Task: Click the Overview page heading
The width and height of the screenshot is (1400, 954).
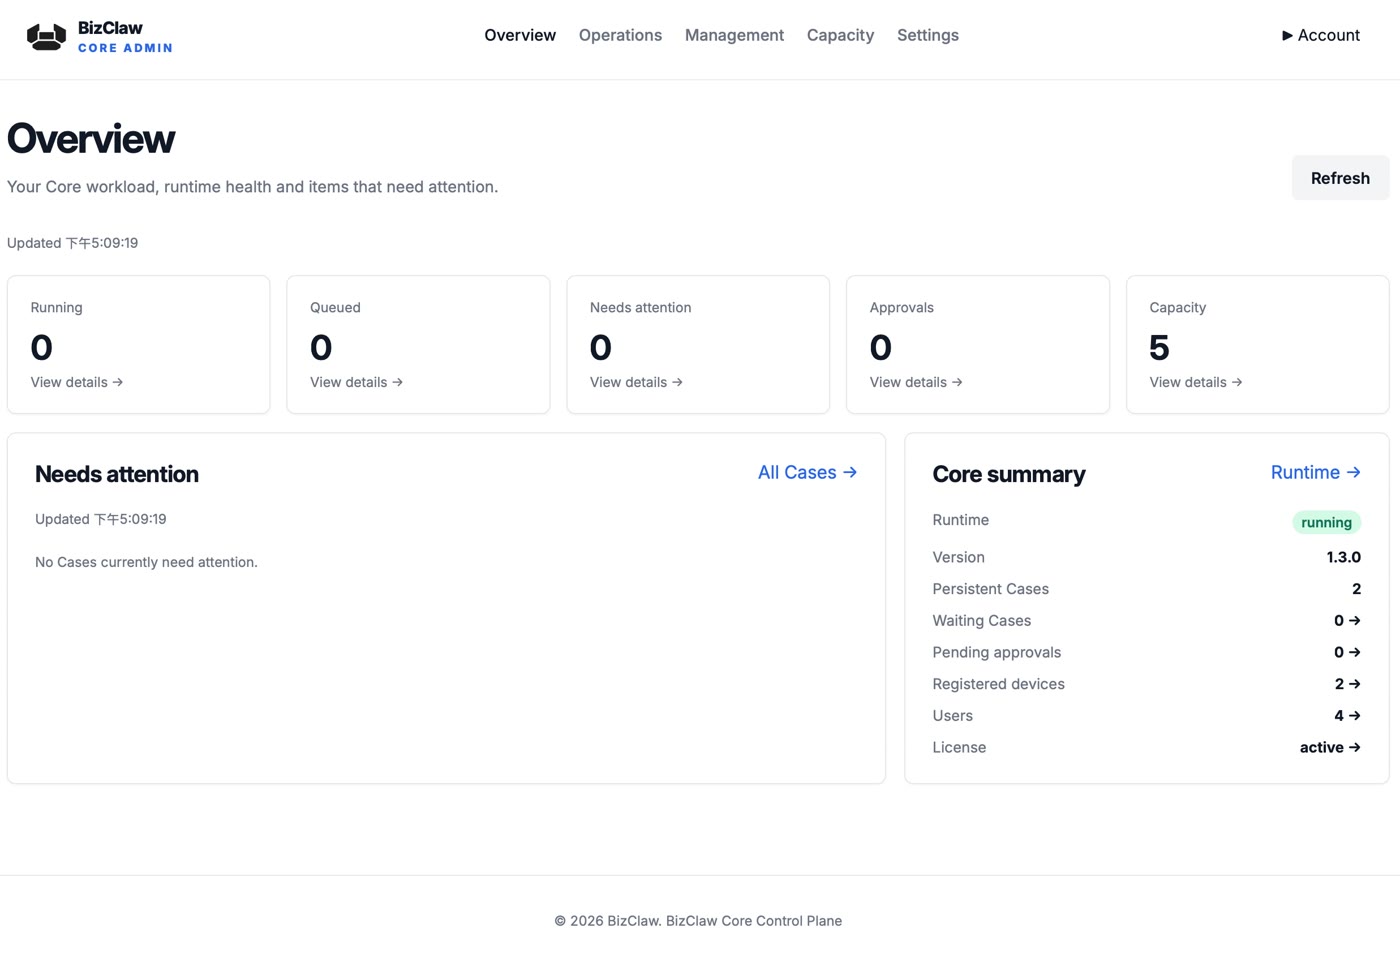Action: click(91, 139)
